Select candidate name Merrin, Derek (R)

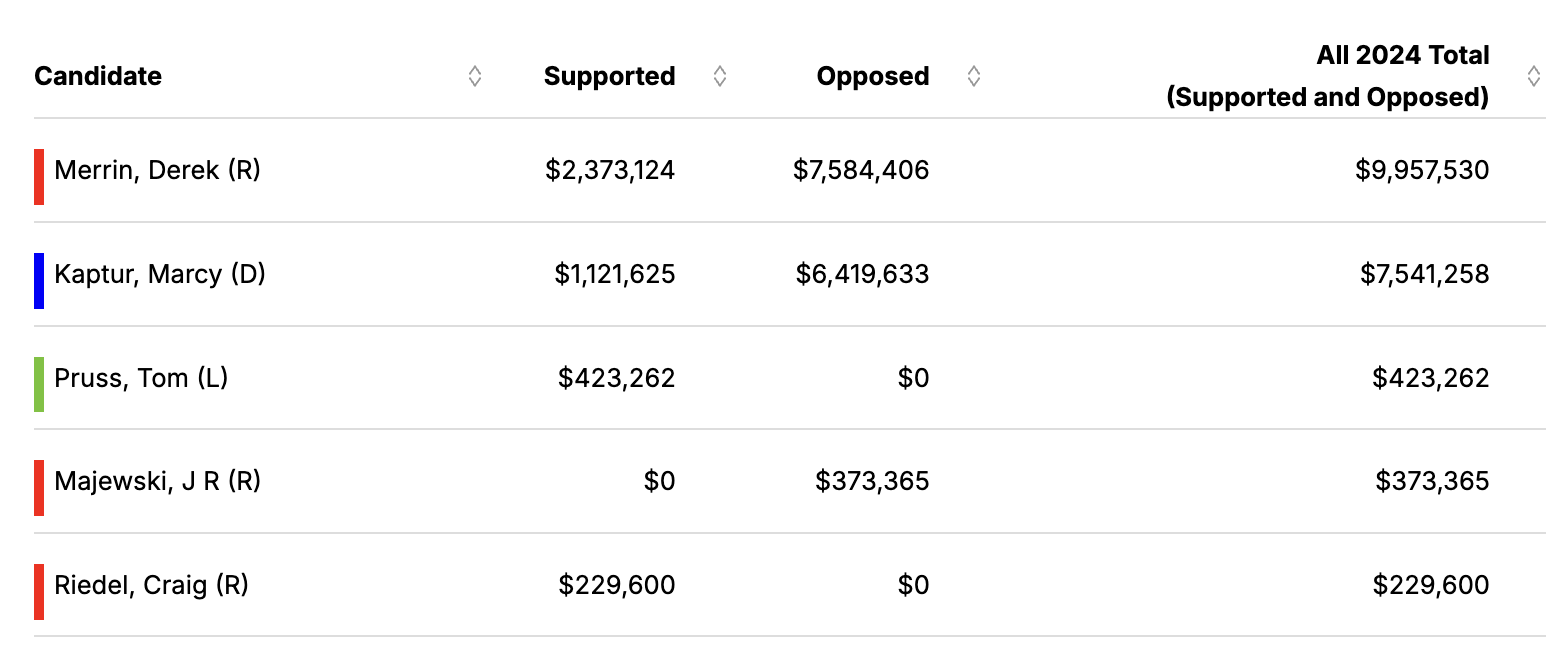click(157, 170)
